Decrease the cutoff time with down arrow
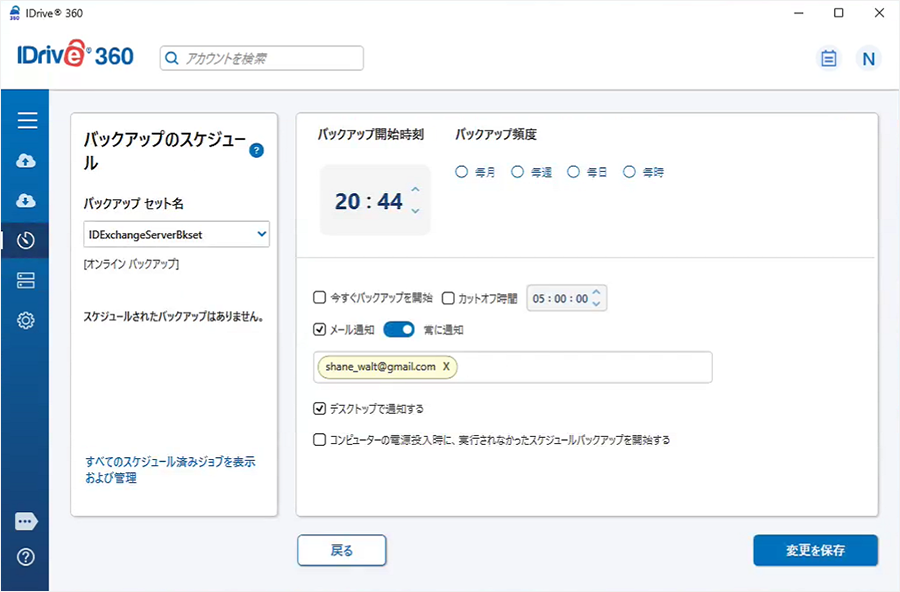Image resolution: width=900 pixels, height=592 pixels. point(597,304)
